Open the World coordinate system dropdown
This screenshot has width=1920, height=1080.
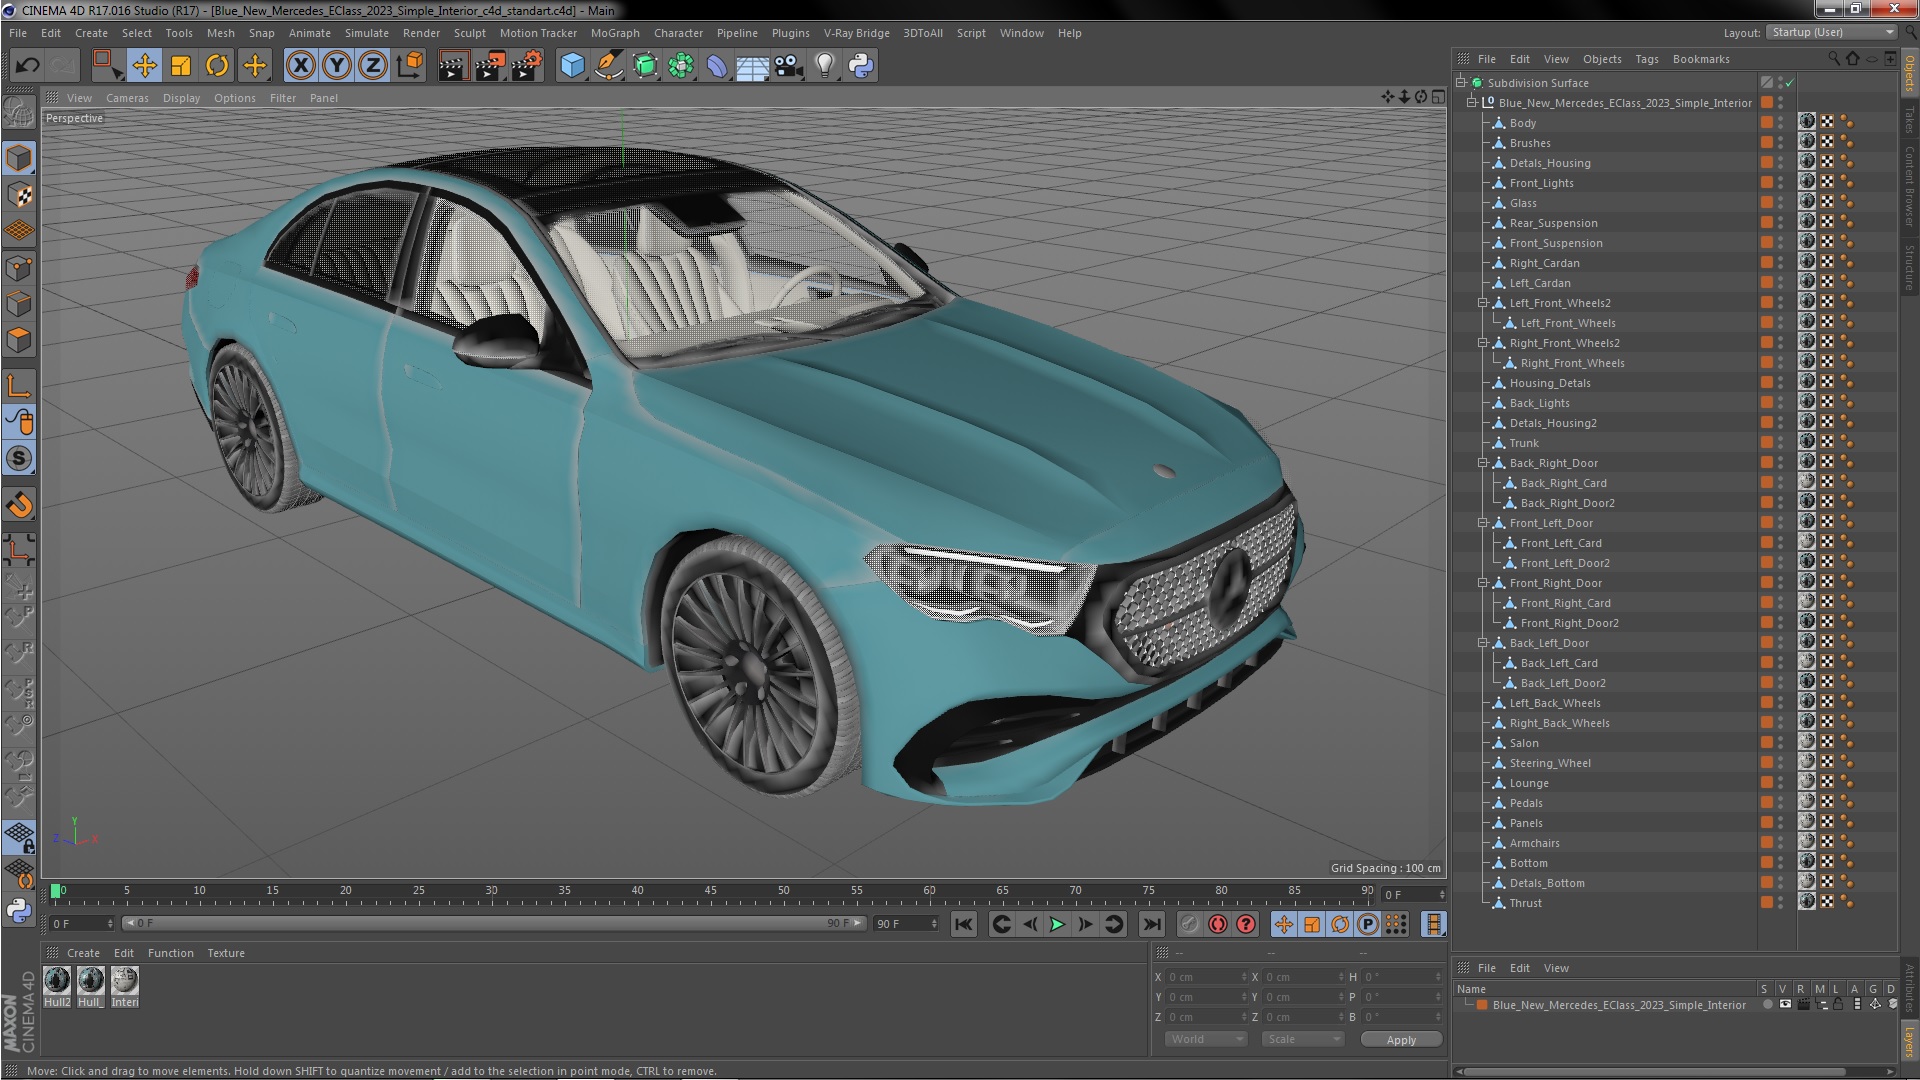point(1206,1039)
